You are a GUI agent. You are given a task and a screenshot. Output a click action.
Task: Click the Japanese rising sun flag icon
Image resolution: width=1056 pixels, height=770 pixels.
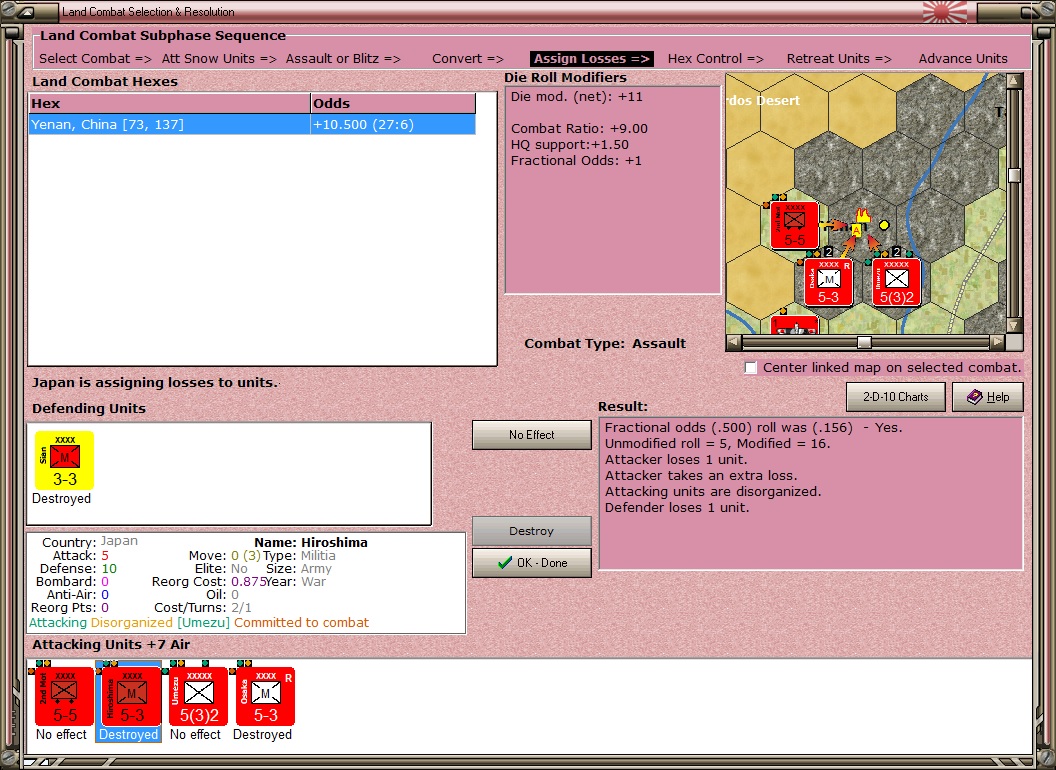[x=944, y=12]
